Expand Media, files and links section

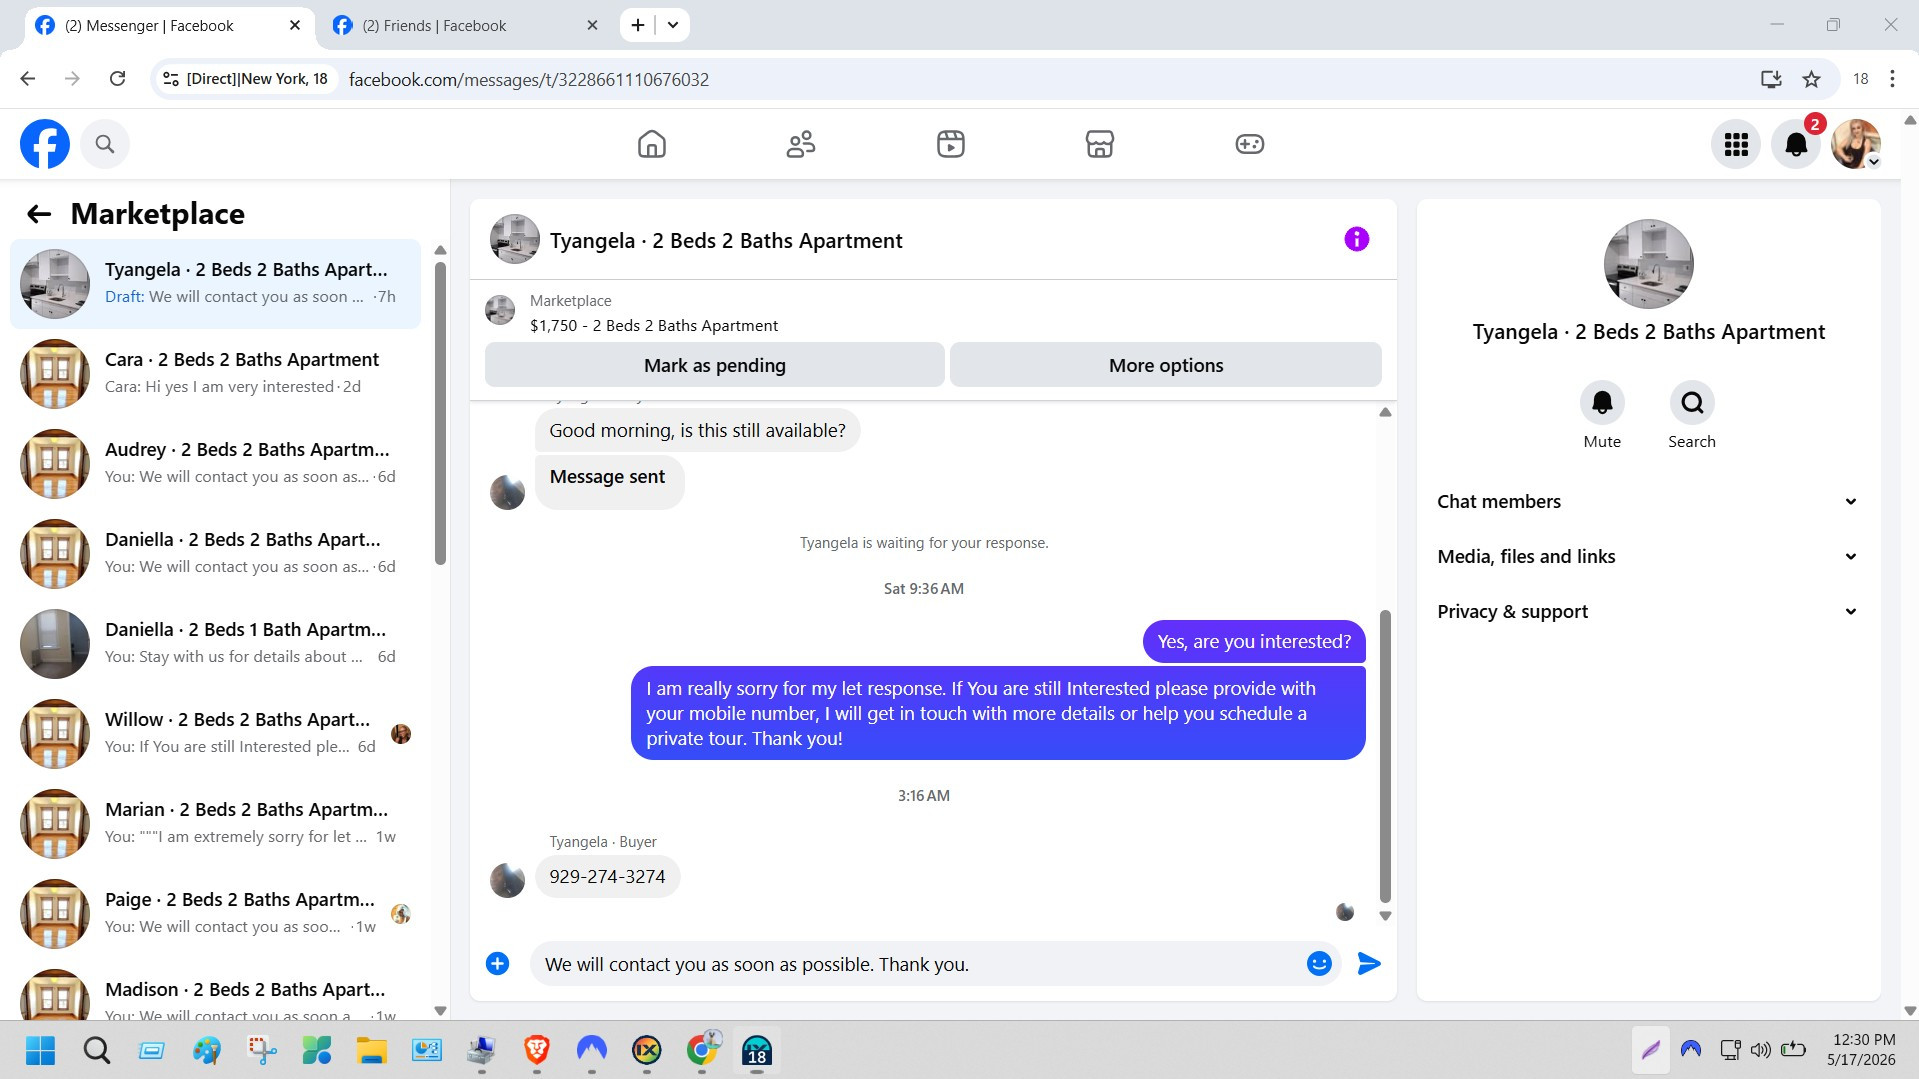tap(1648, 557)
